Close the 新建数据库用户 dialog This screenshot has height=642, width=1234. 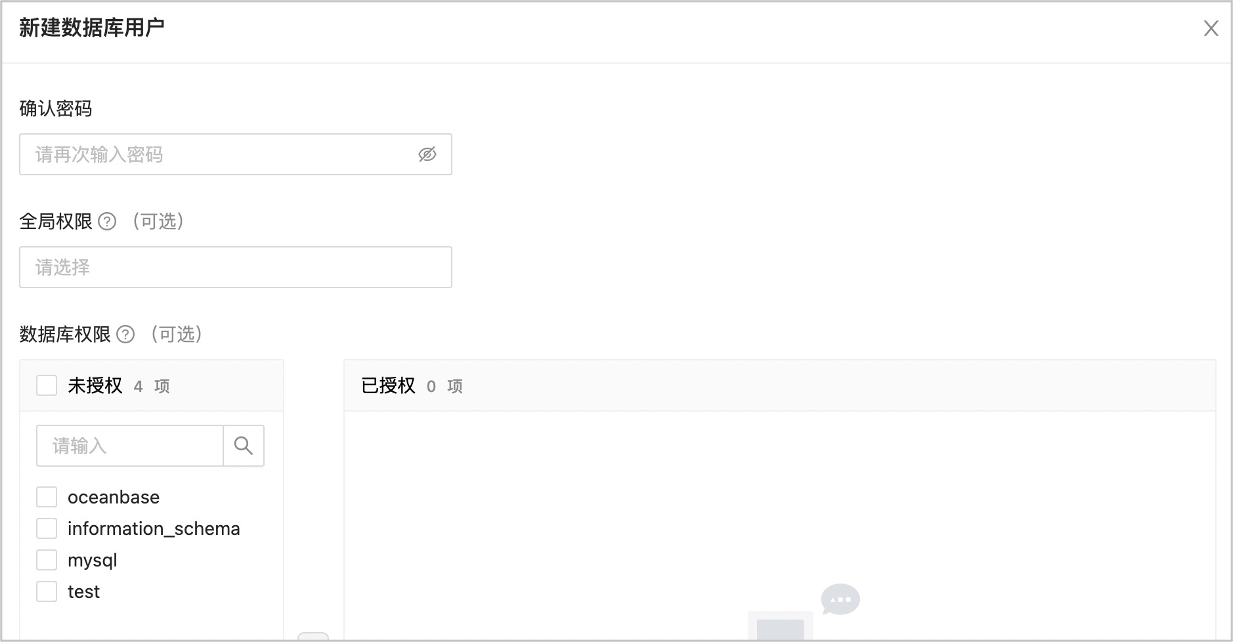[x=1211, y=28]
